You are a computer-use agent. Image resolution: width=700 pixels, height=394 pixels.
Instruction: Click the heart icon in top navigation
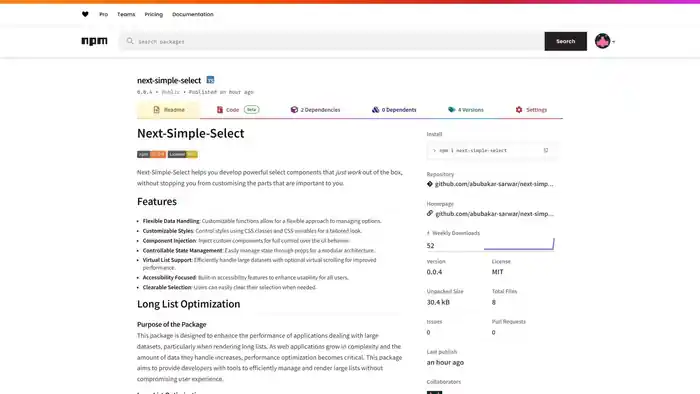(x=85, y=14)
